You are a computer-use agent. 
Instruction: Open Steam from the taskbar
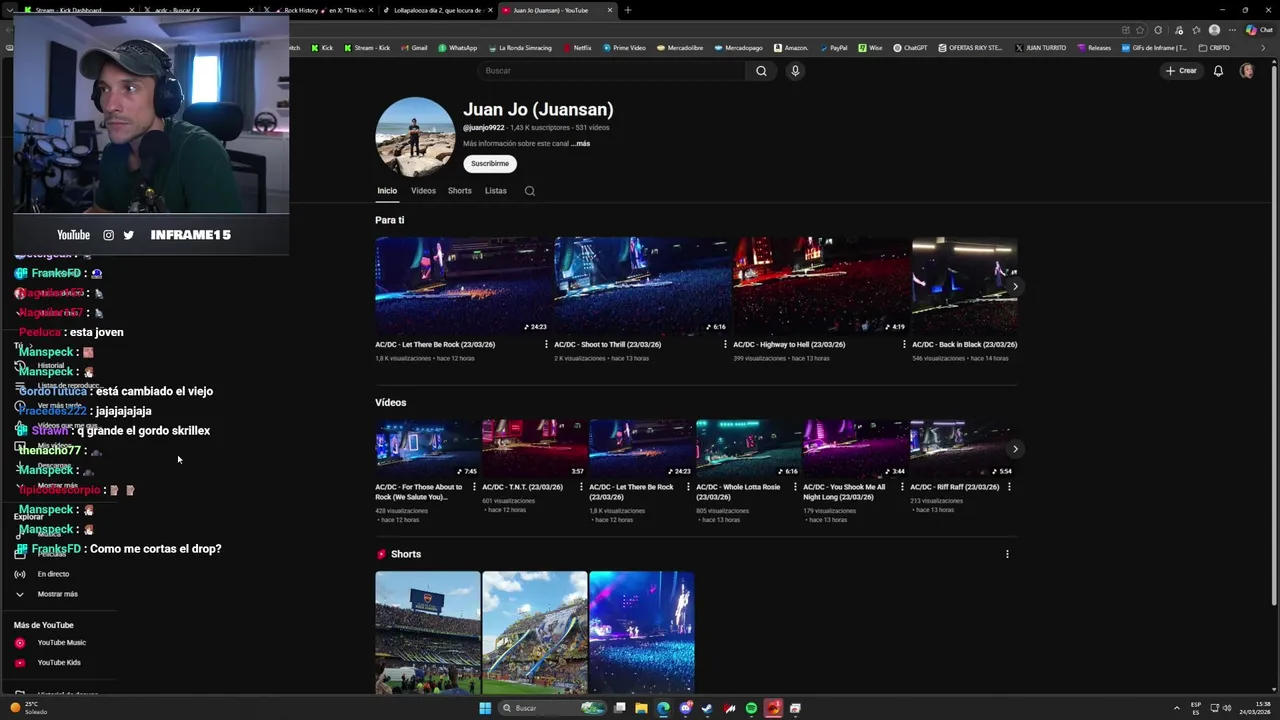[707, 708]
